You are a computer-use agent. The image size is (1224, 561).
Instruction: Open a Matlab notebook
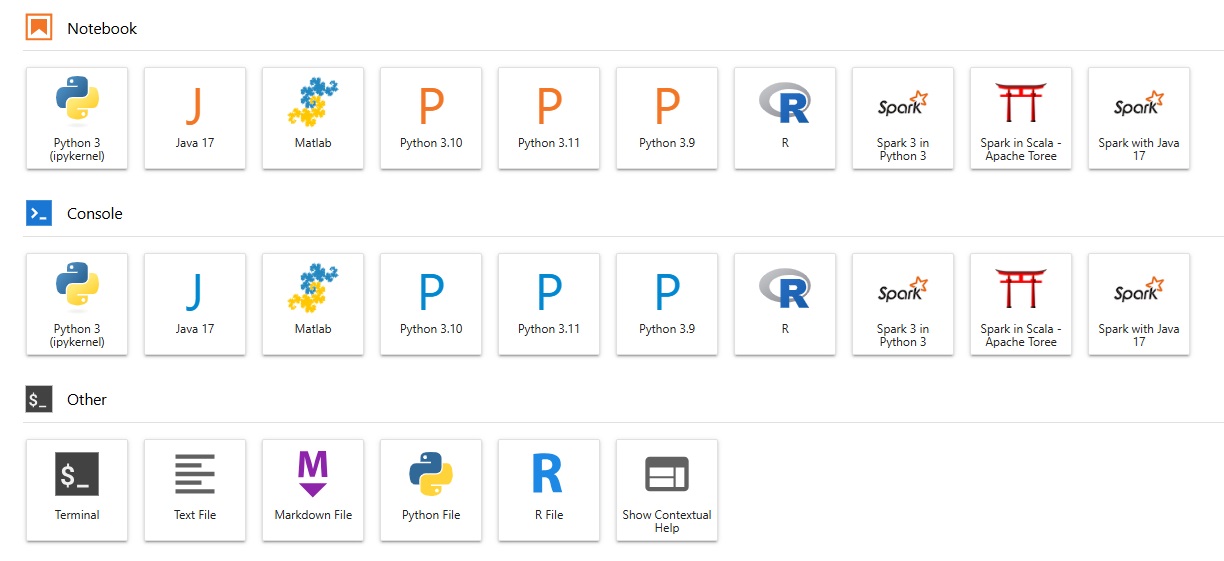pyautogui.click(x=313, y=117)
